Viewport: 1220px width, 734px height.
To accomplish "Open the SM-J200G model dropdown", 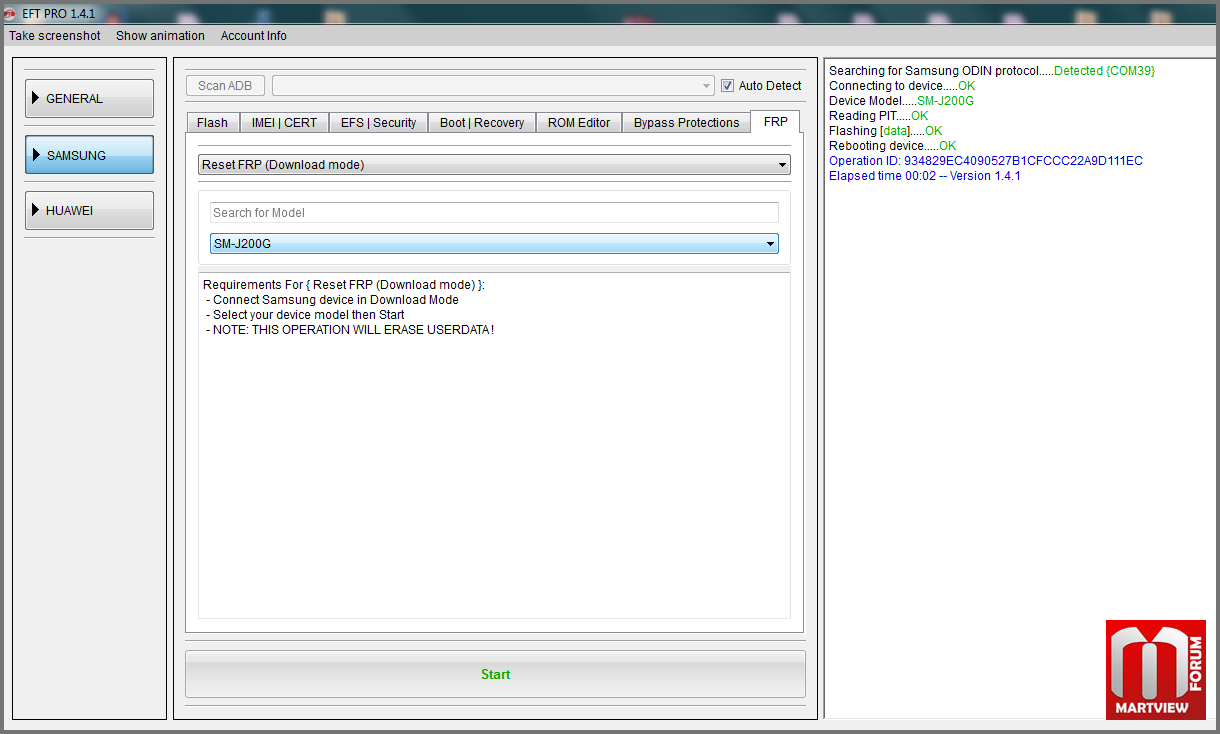I will tap(494, 244).
